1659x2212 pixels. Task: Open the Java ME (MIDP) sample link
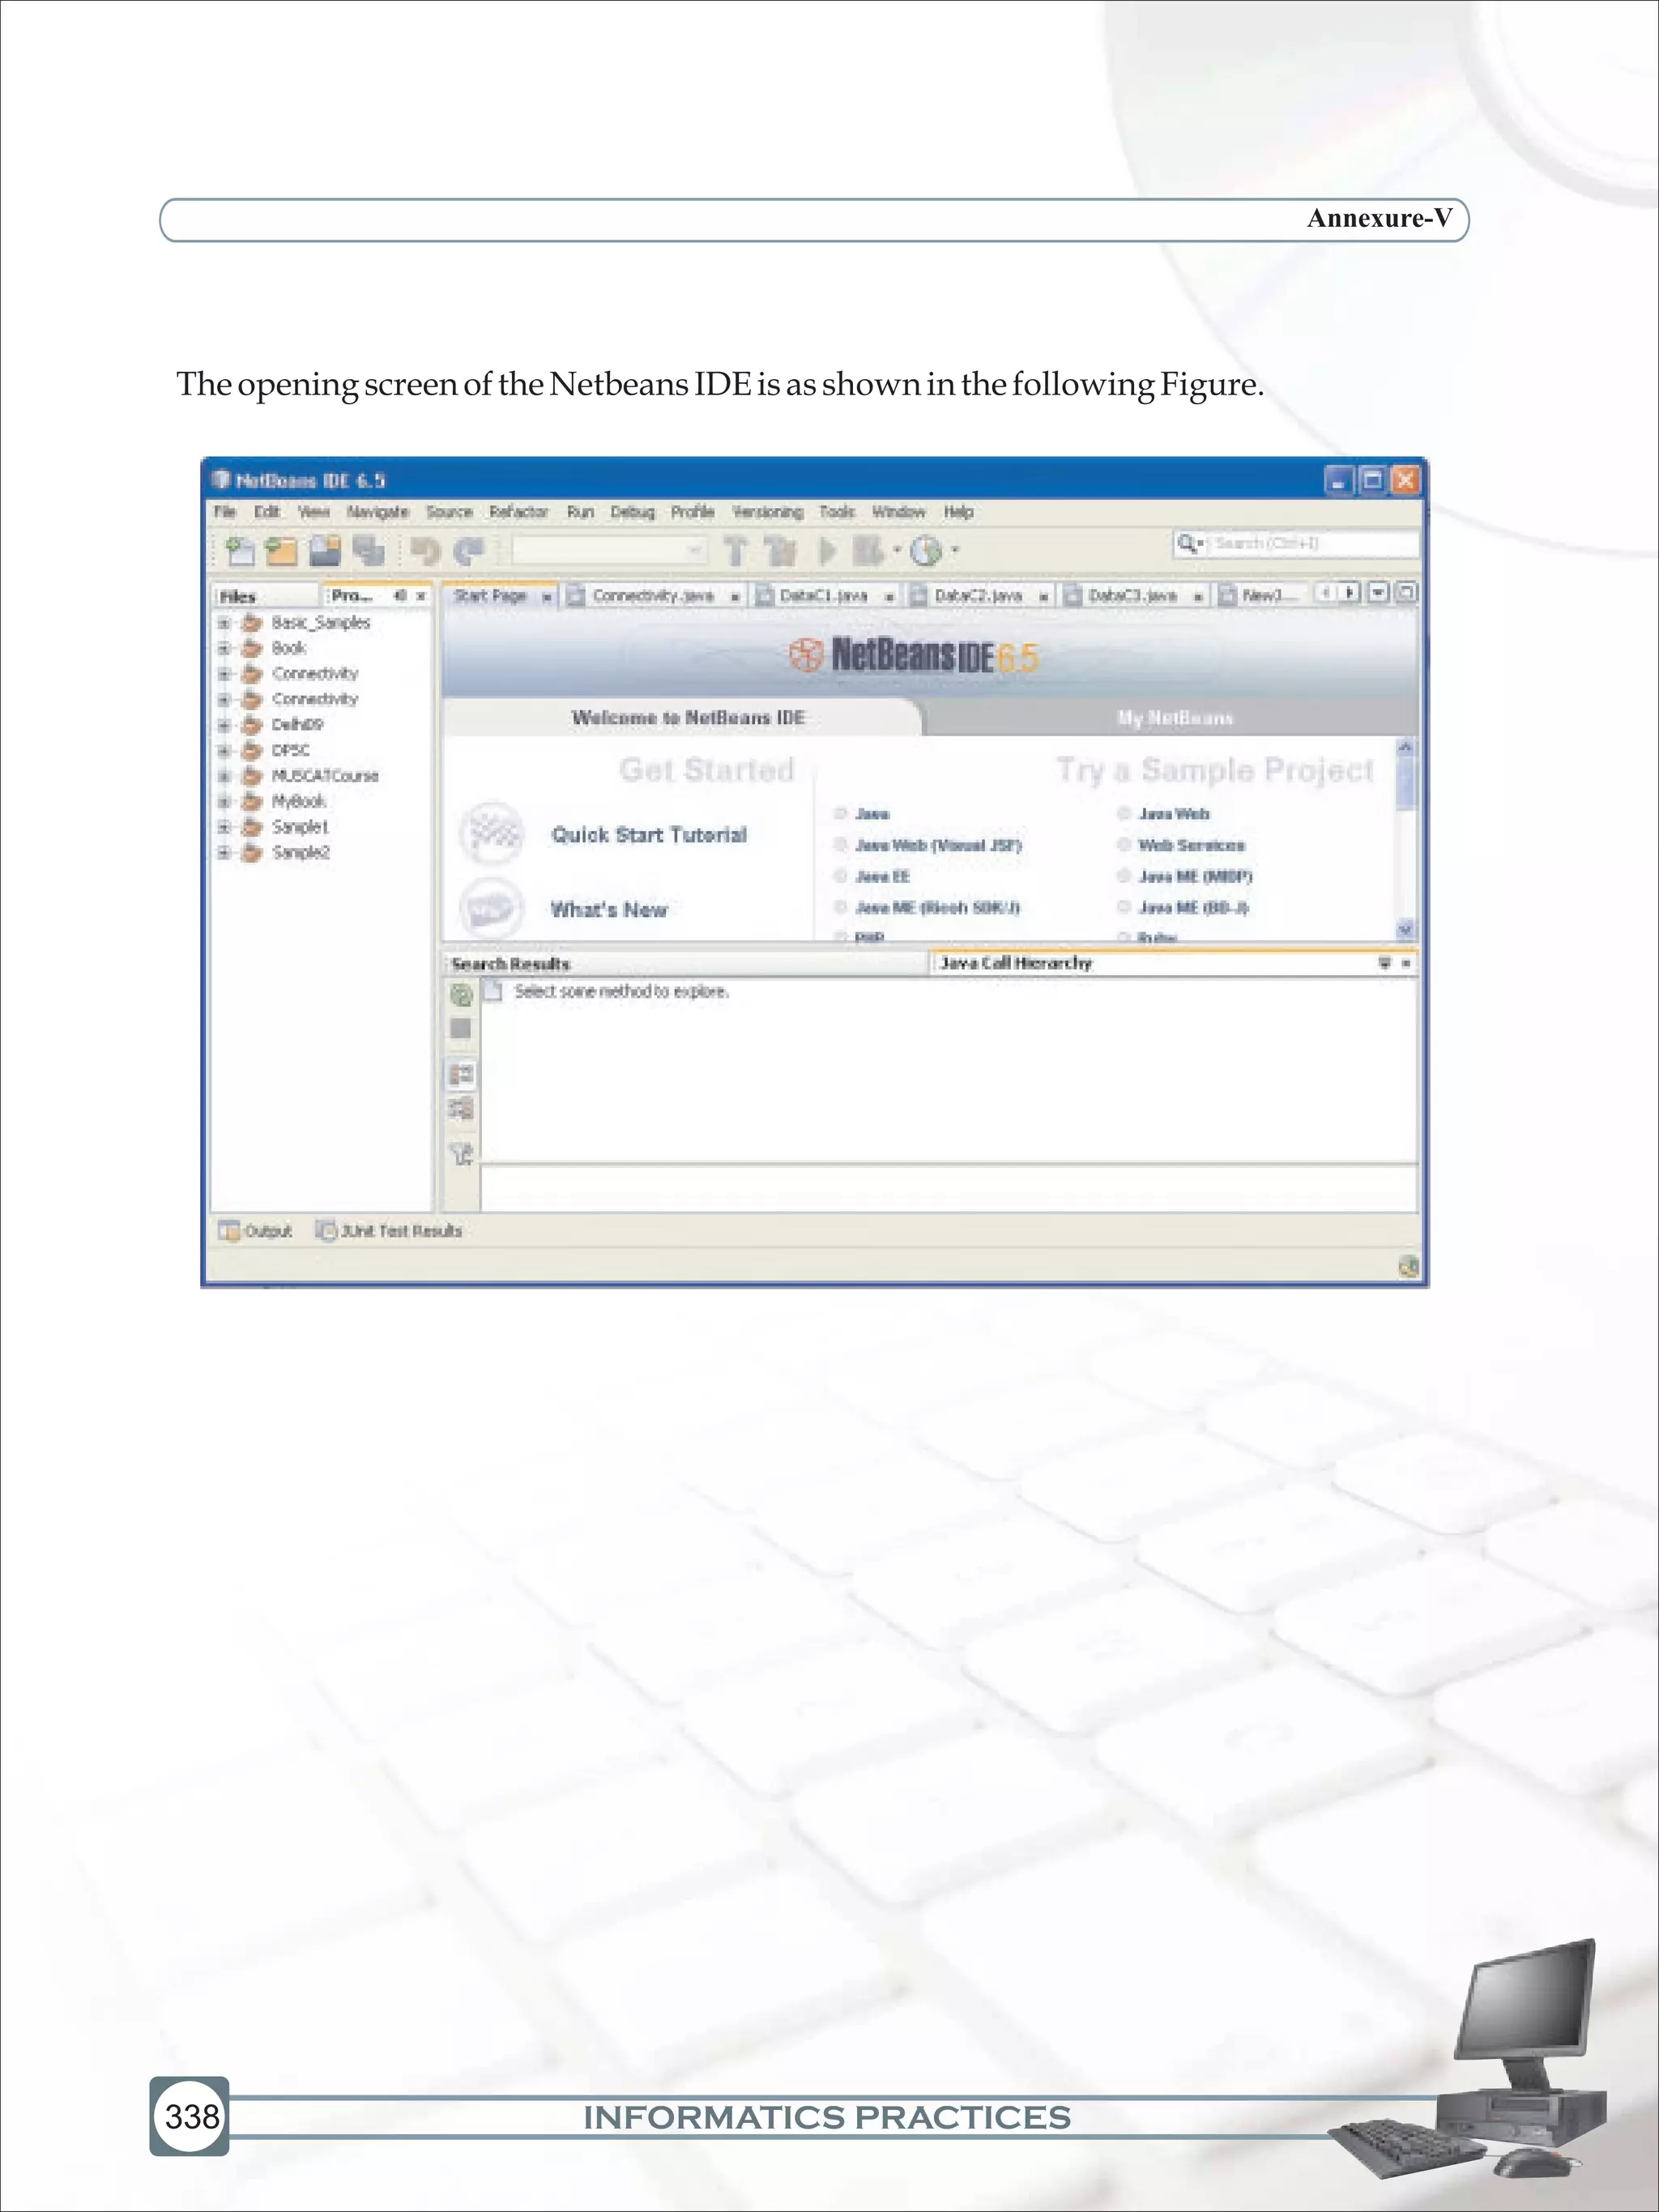pyautogui.click(x=1195, y=876)
